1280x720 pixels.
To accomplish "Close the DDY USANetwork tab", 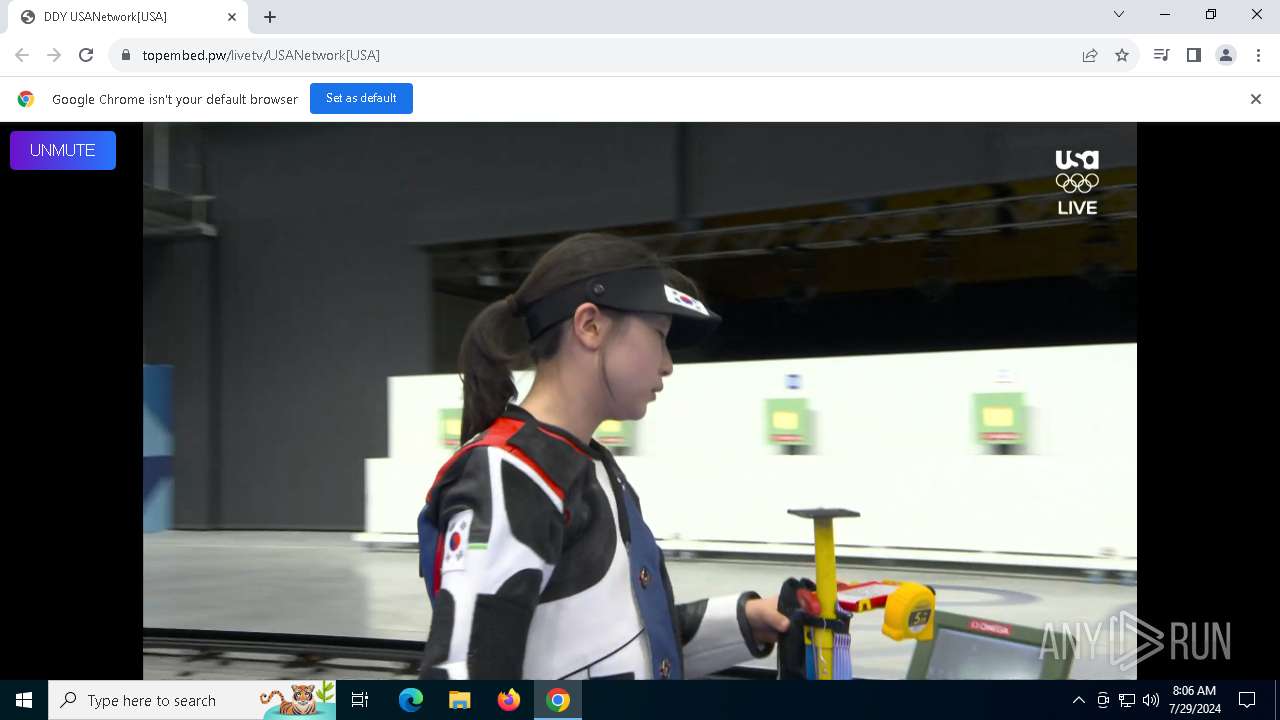I will pyautogui.click(x=232, y=17).
